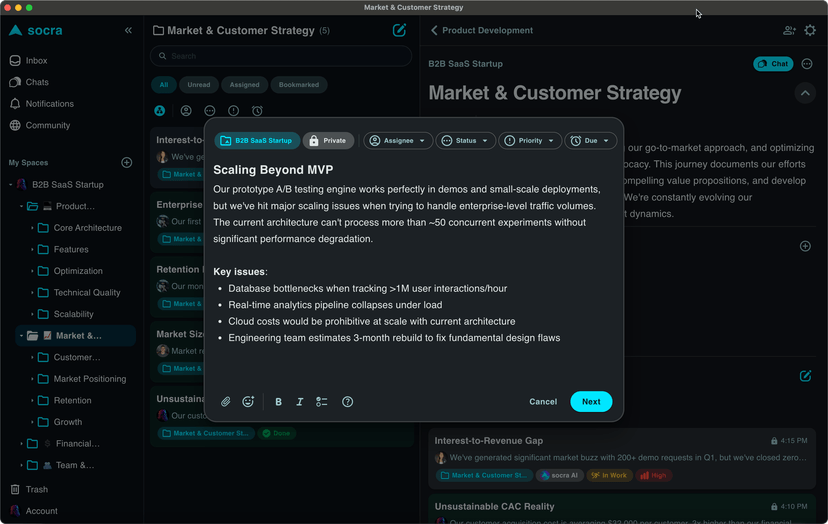
Task: Open the settings gear icon
Action: (810, 31)
